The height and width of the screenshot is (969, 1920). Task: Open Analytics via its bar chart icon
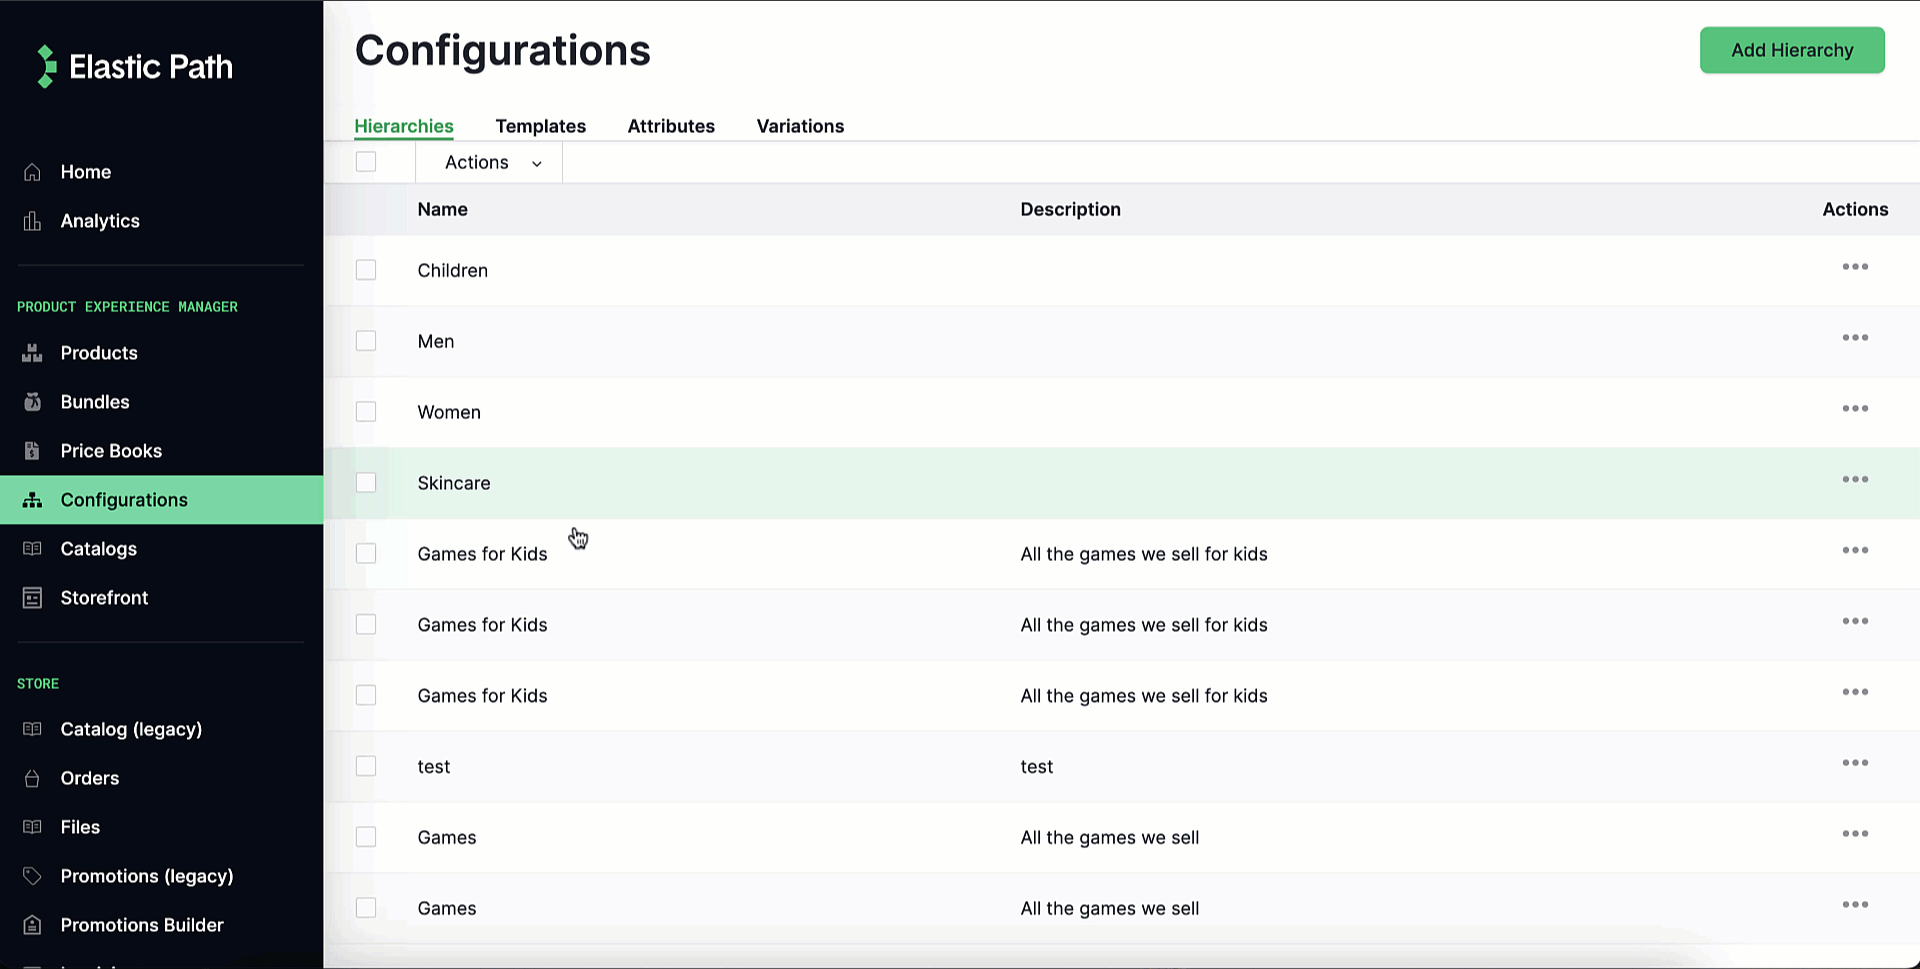(x=32, y=221)
